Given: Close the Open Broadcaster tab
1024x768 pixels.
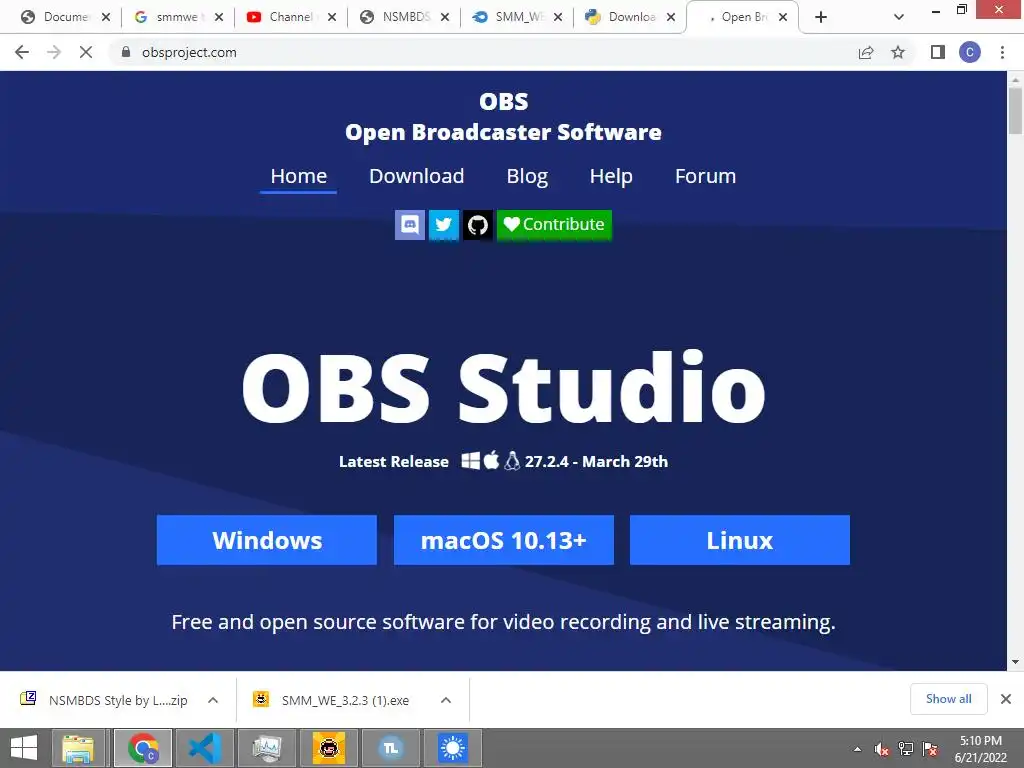Looking at the screenshot, I should (783, 17).
